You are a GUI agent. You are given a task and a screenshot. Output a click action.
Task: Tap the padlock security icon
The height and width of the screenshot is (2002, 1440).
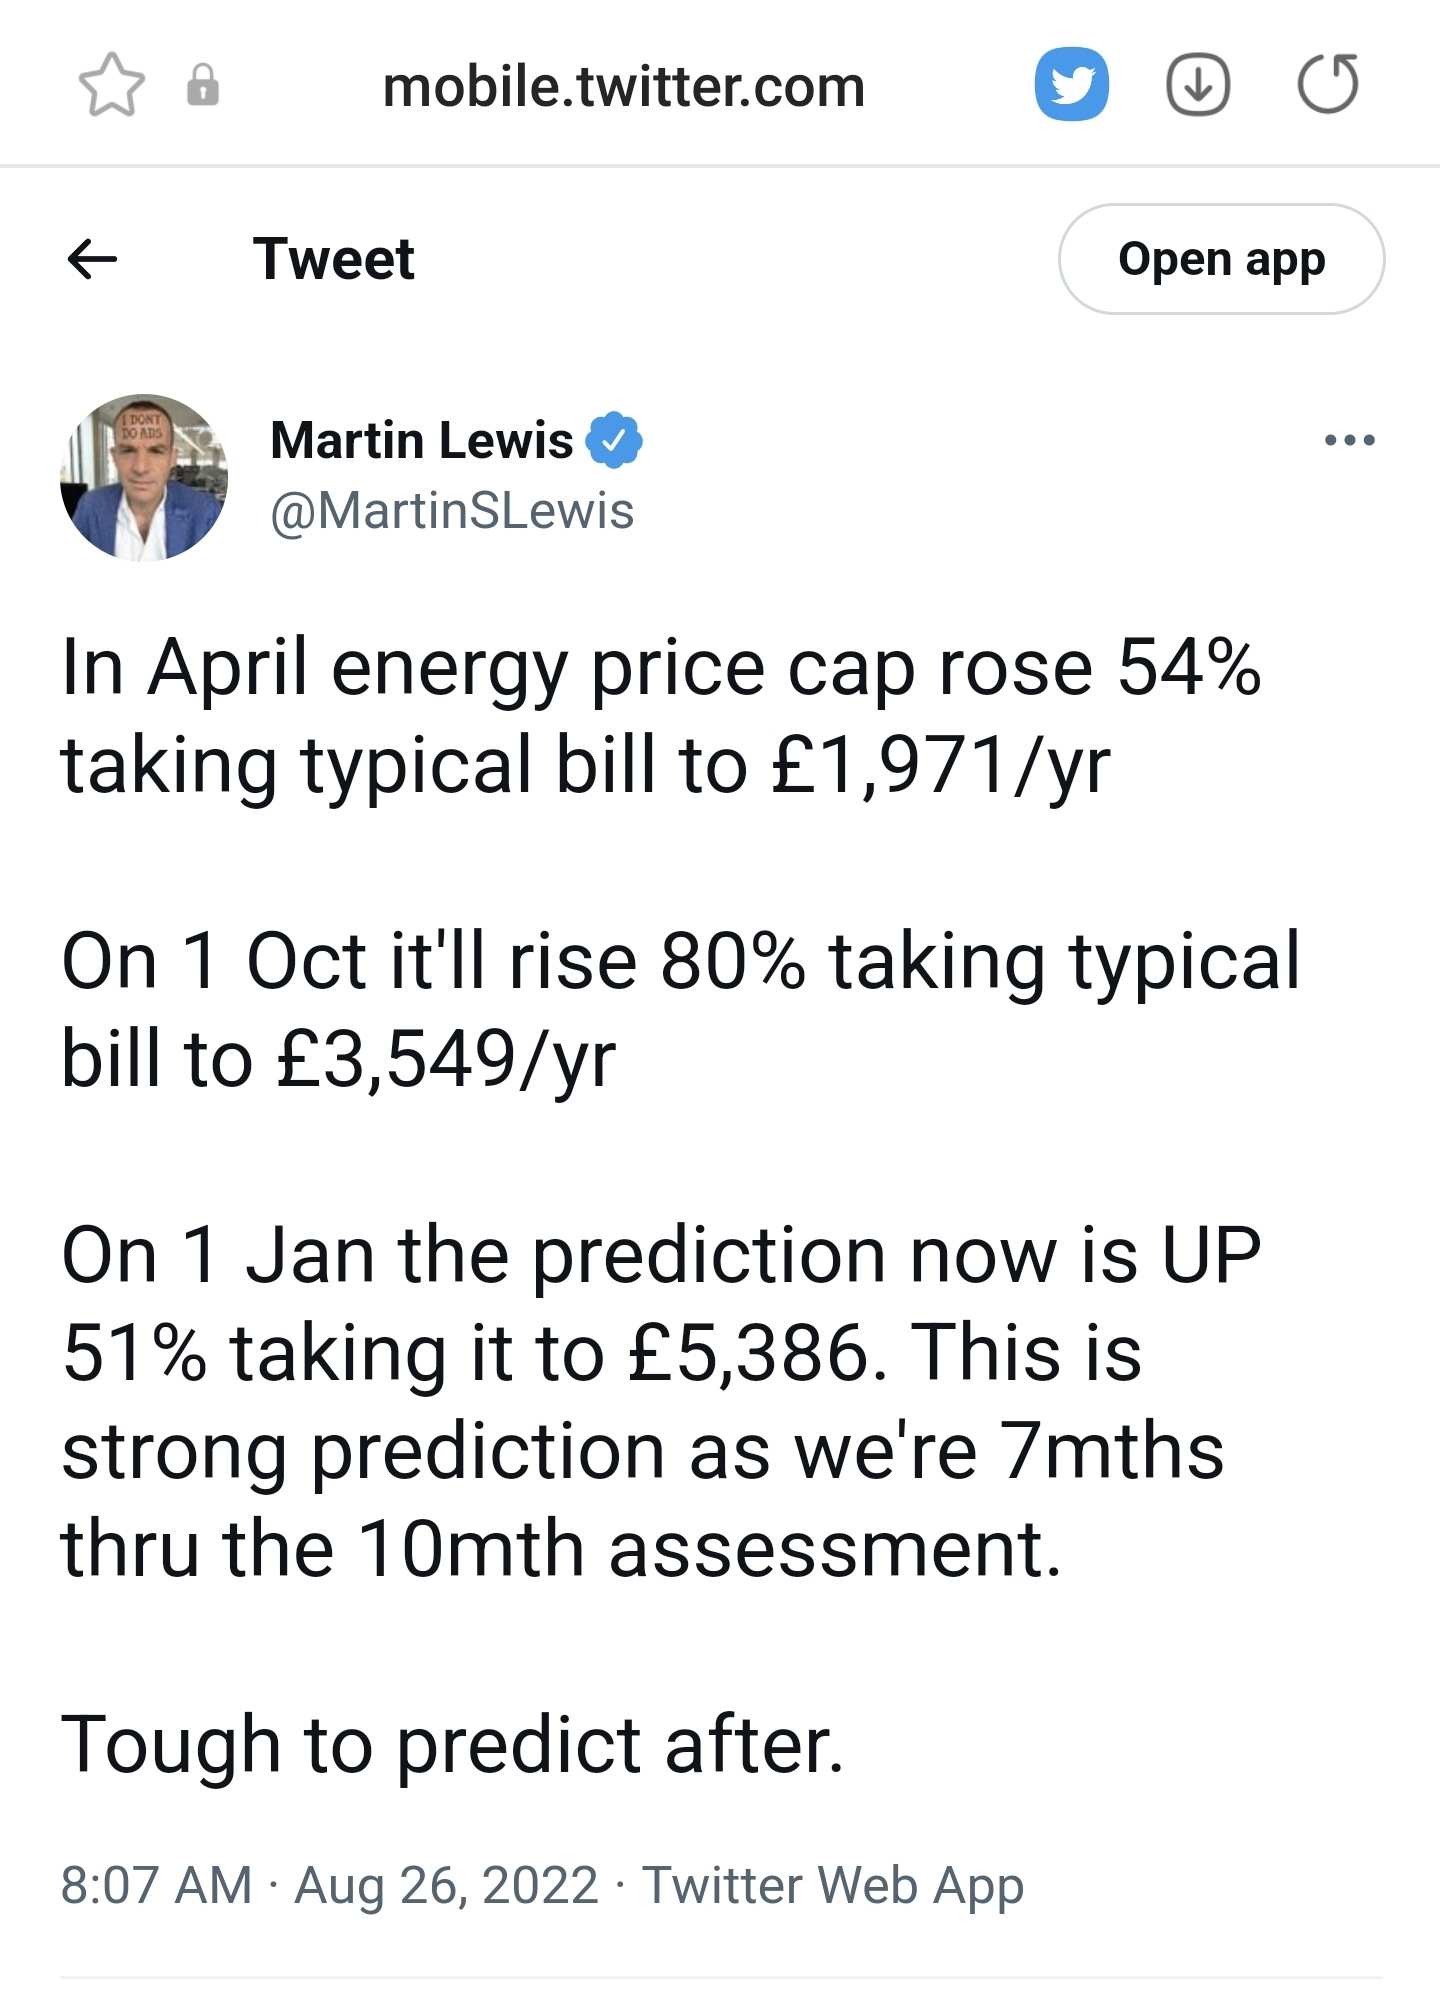[x=203, y=85]
